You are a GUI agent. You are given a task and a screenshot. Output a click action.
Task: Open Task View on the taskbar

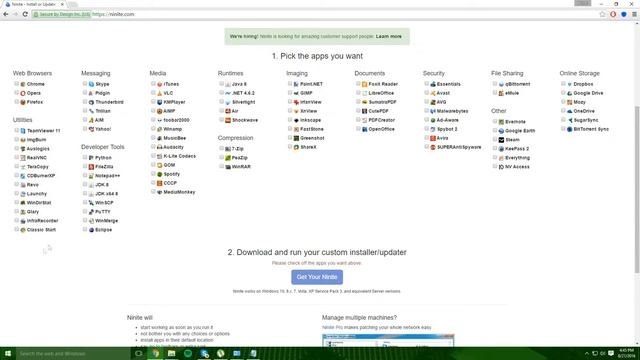pyautogui.click(x=139, y=353)
